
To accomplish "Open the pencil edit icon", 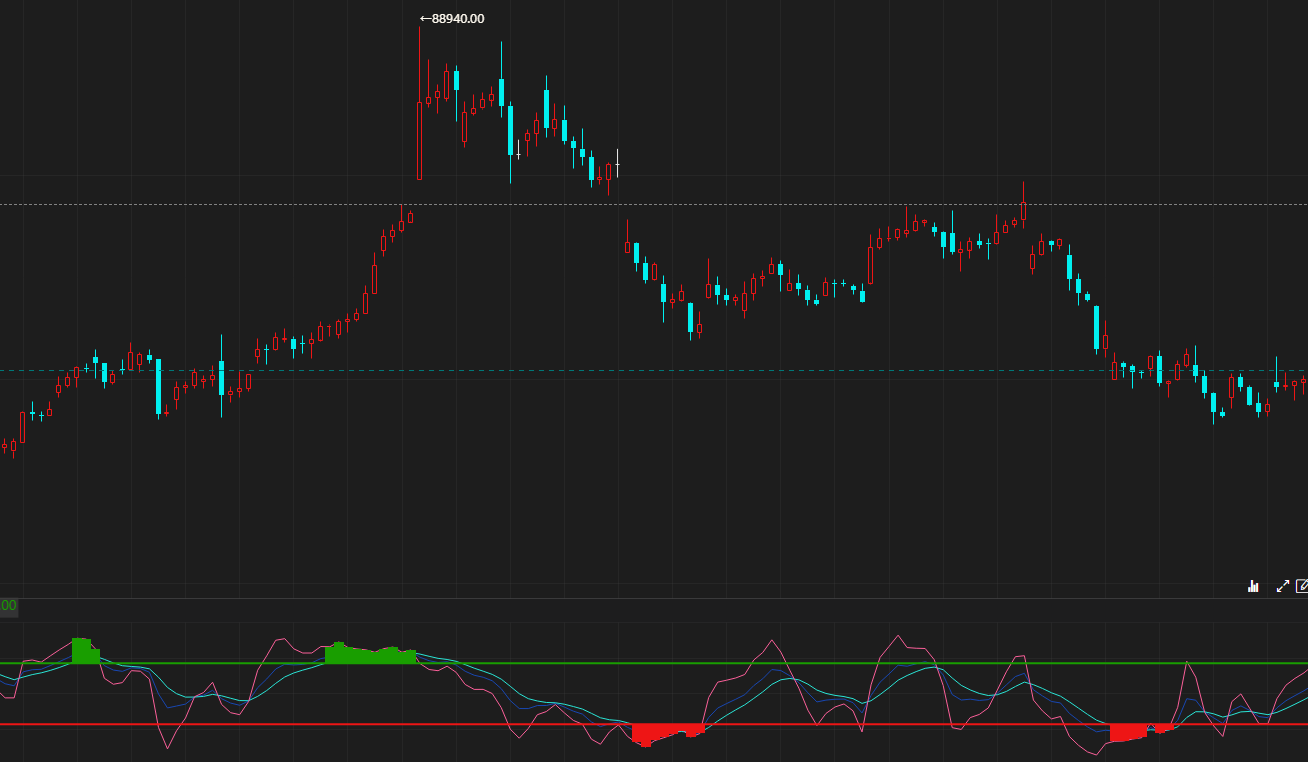I will (x=1302, y=586).
